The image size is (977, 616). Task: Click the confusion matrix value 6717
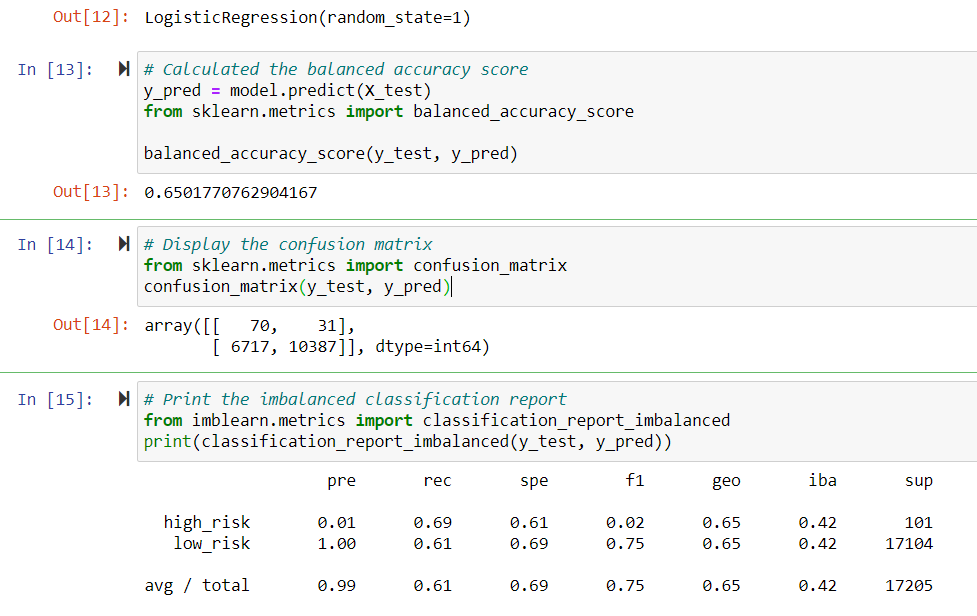tap(250, 346)
